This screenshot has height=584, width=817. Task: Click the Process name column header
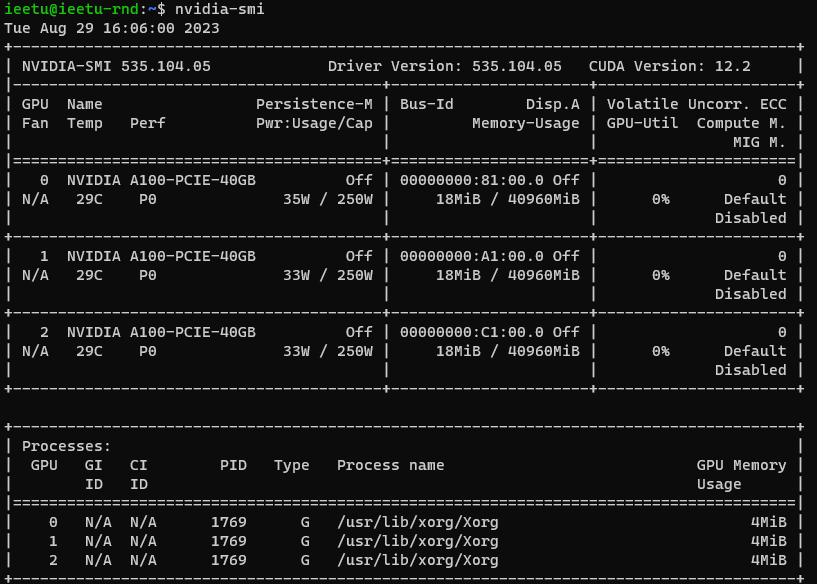click(390, 465)
